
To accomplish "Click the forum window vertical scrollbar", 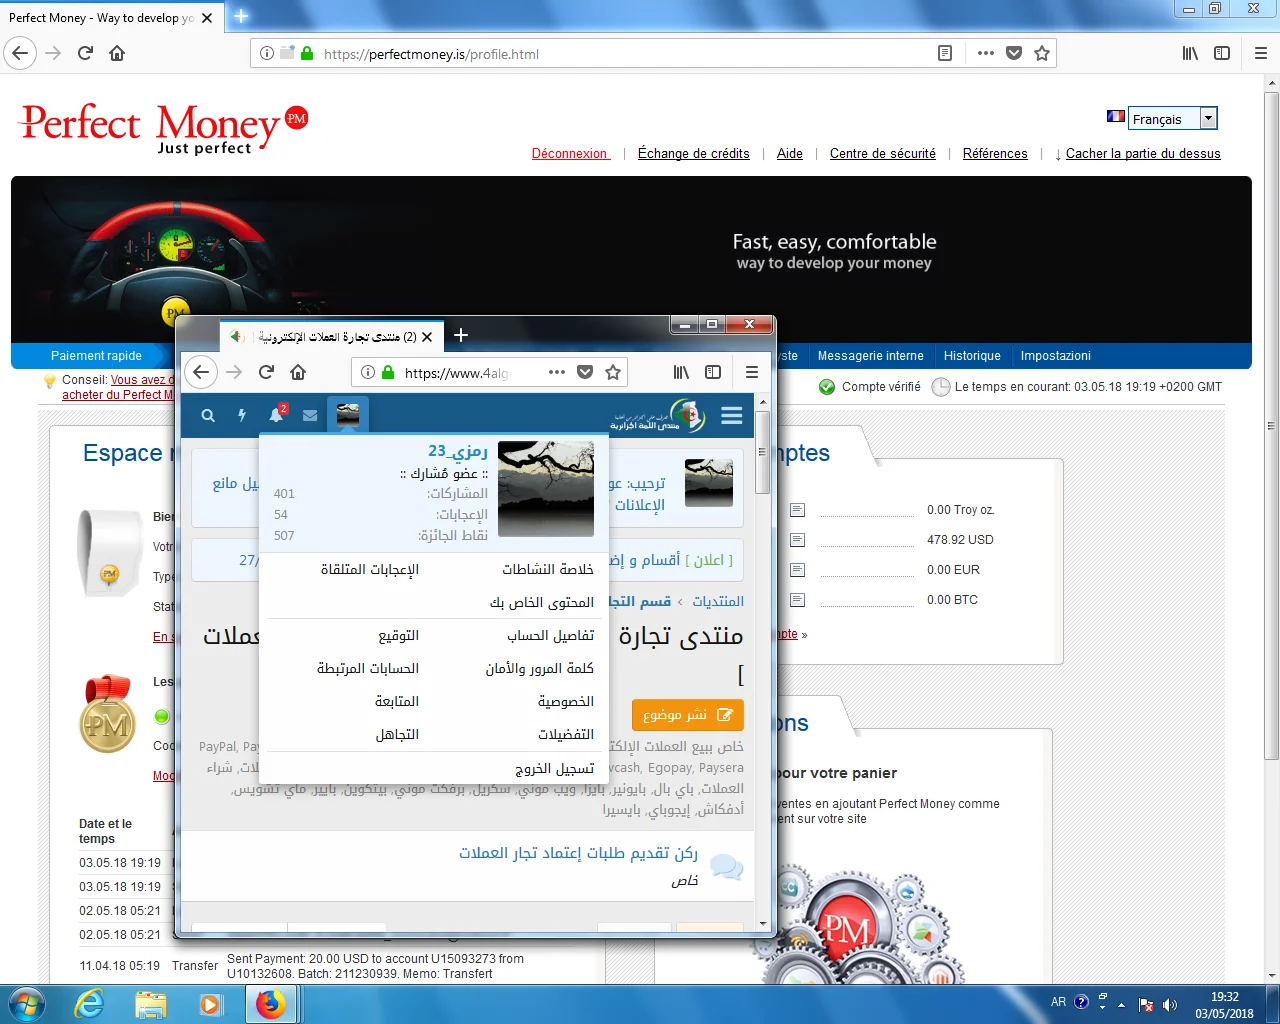I will (763, 460).
